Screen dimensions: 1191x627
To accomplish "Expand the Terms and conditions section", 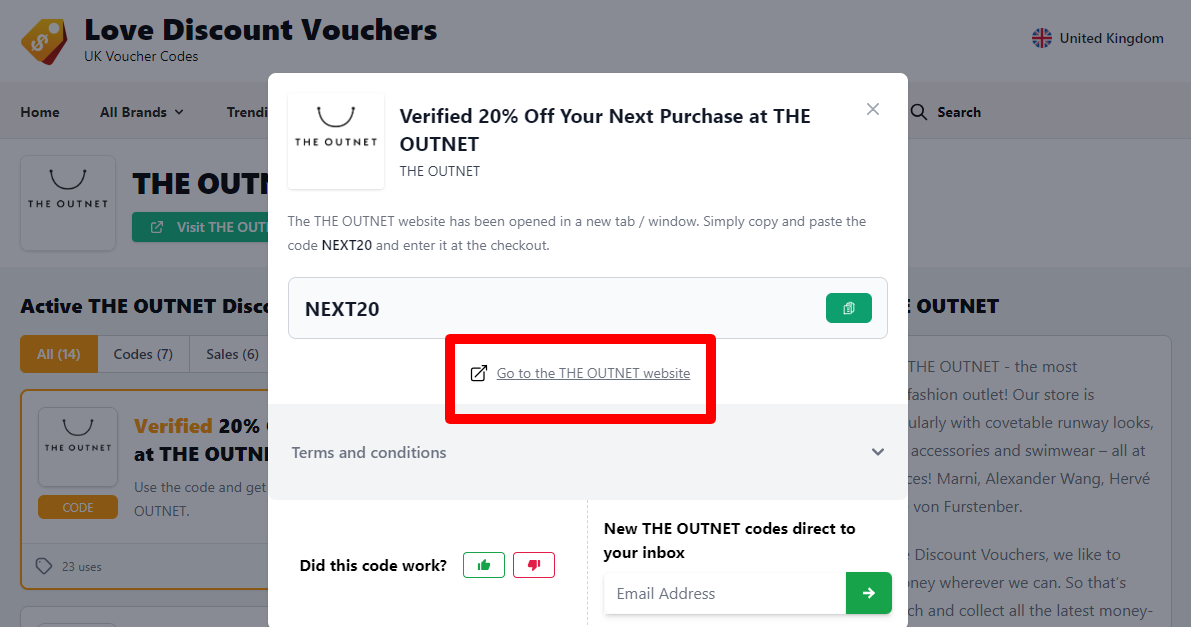I will [x=587, y=452].
